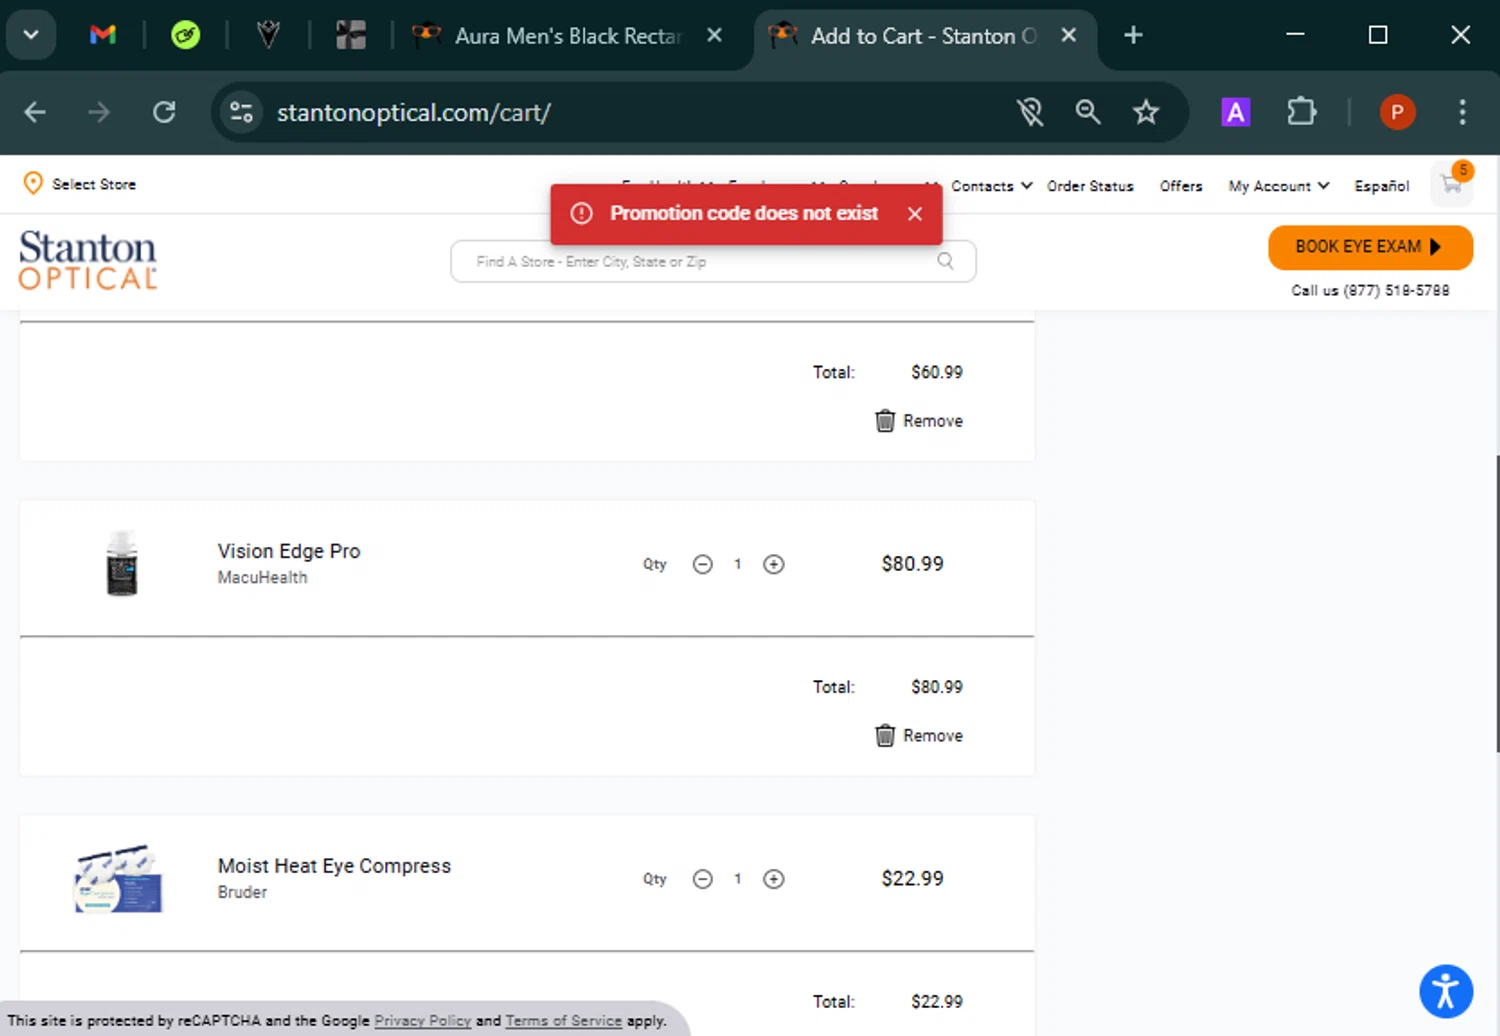Open the green circular pinned tab

click(x=185, y=35)
